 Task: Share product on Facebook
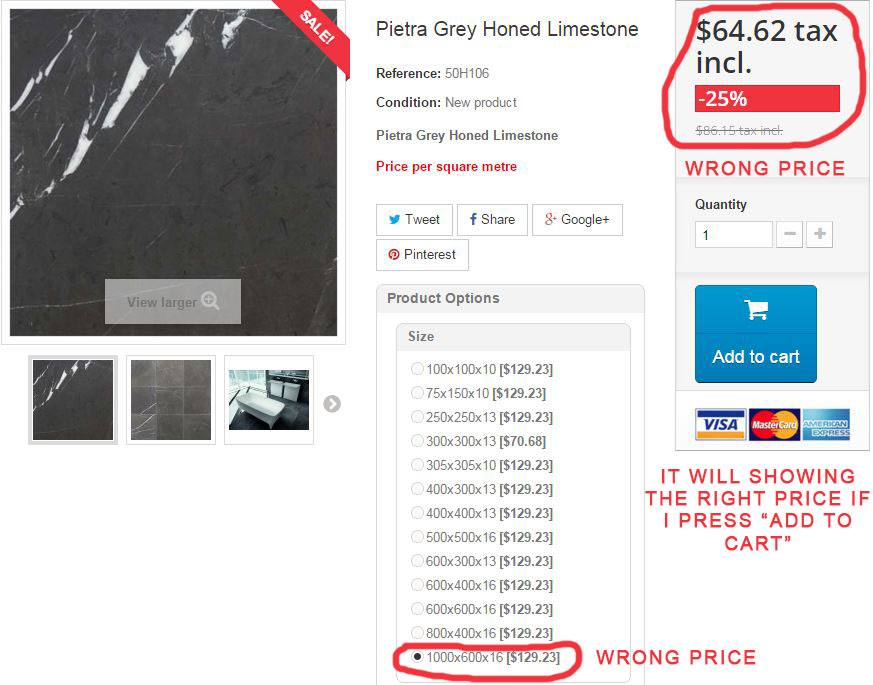[x=492, y=219]
